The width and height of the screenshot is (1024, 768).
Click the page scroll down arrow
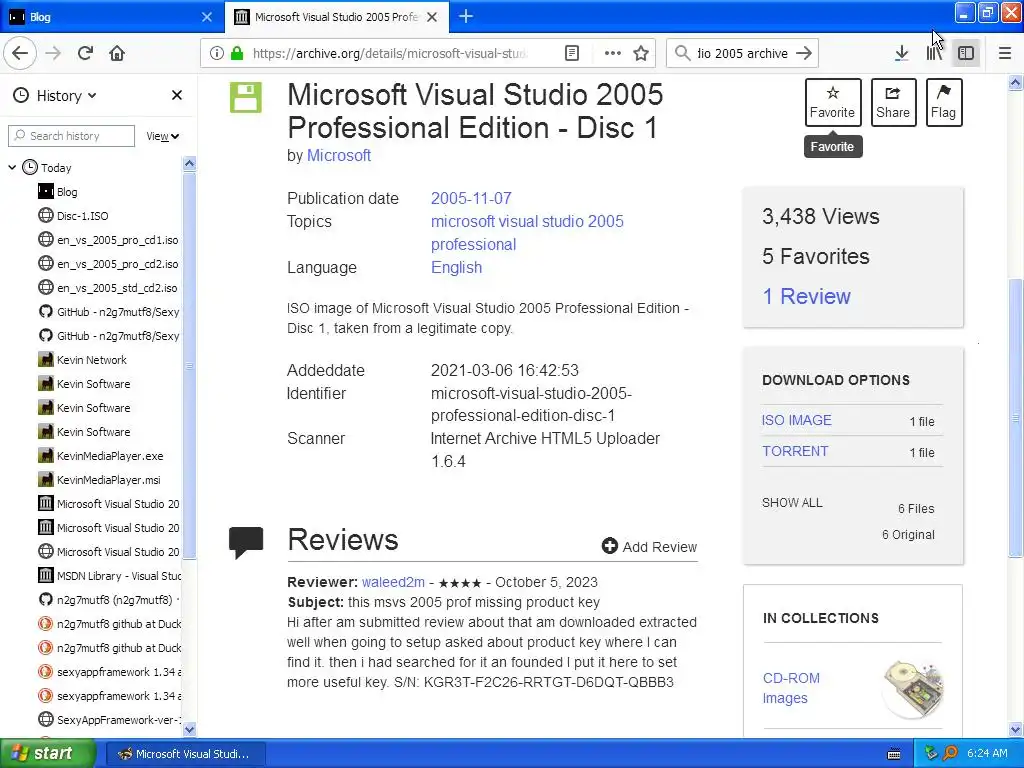click(1016, 729)
